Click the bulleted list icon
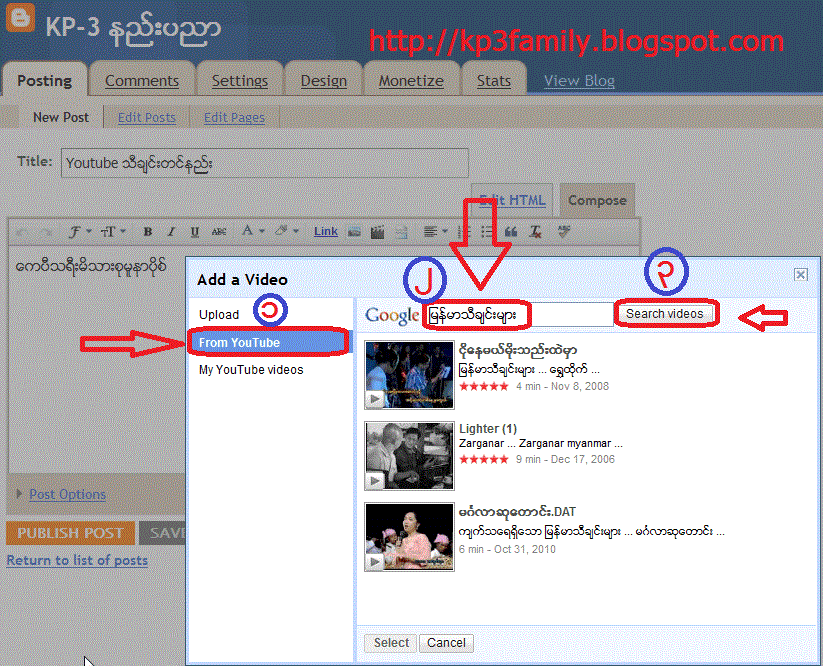This screenshot has height=666, width=823. coord(487,231)
